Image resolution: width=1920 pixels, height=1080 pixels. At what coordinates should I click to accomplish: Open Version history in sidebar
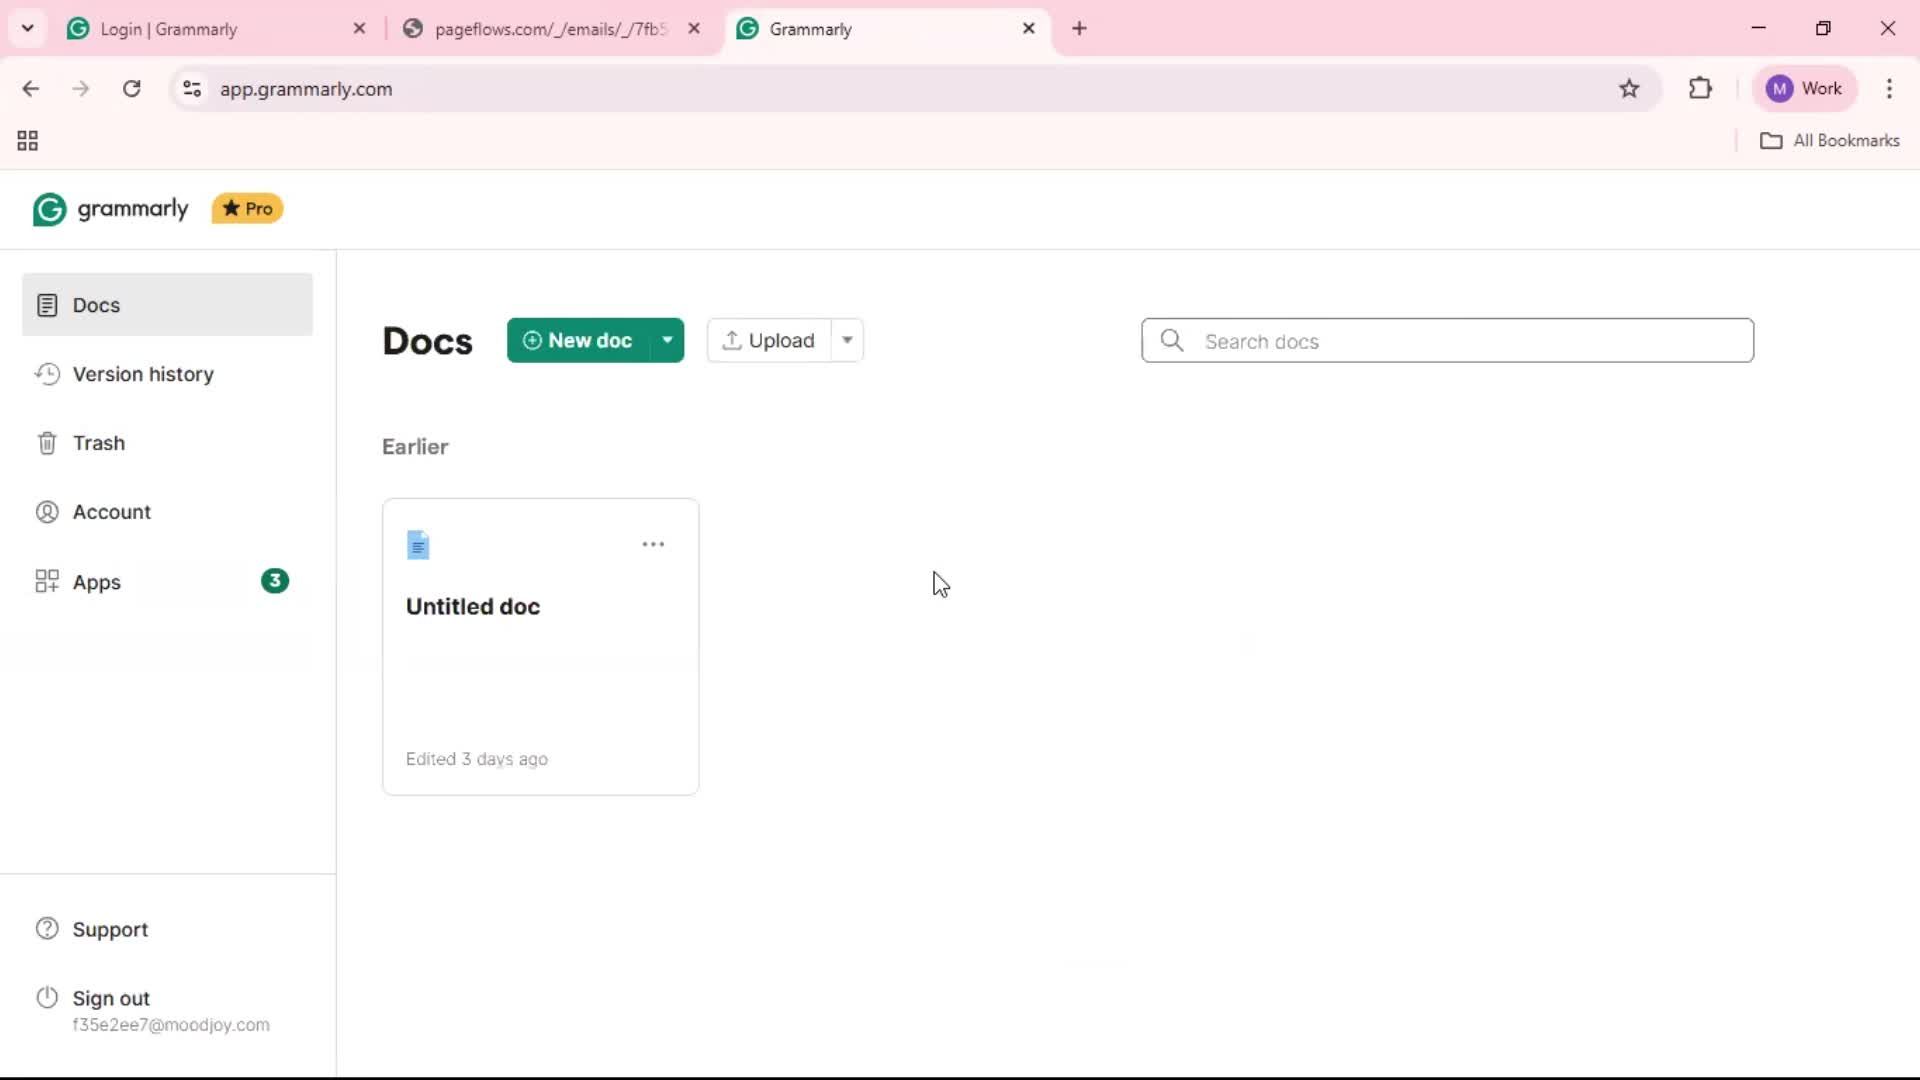pyautogui.click(x=143, y=374)
